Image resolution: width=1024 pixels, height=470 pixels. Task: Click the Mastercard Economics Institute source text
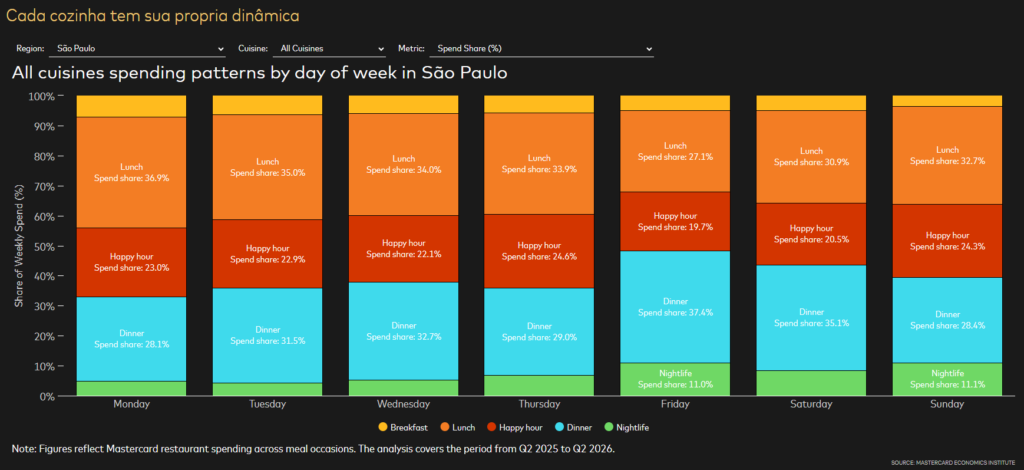tap(952, 462)
